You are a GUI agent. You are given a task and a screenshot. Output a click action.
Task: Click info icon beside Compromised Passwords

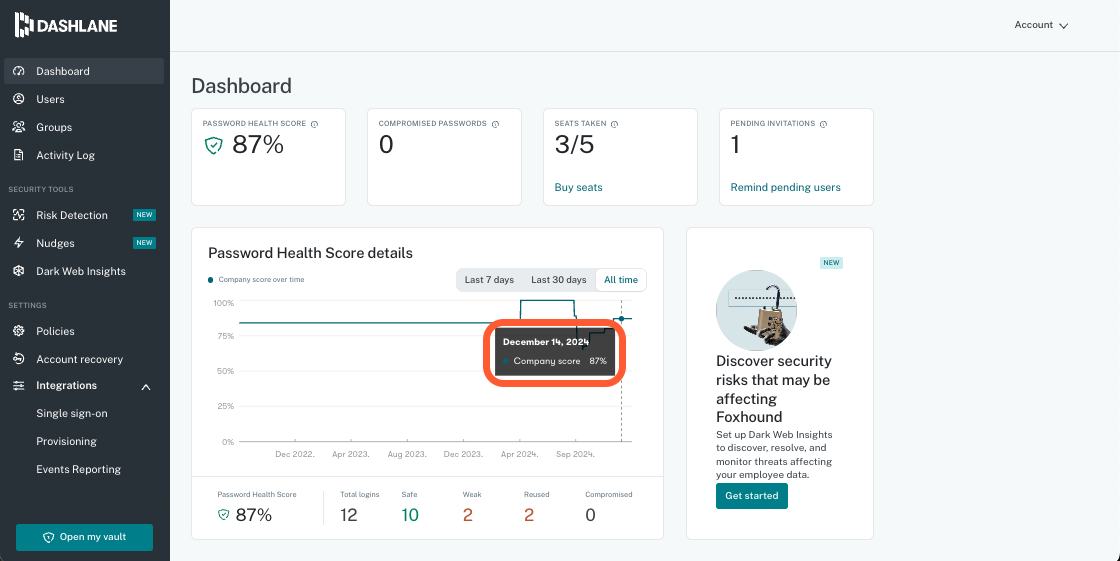click(x=495, y=124)
